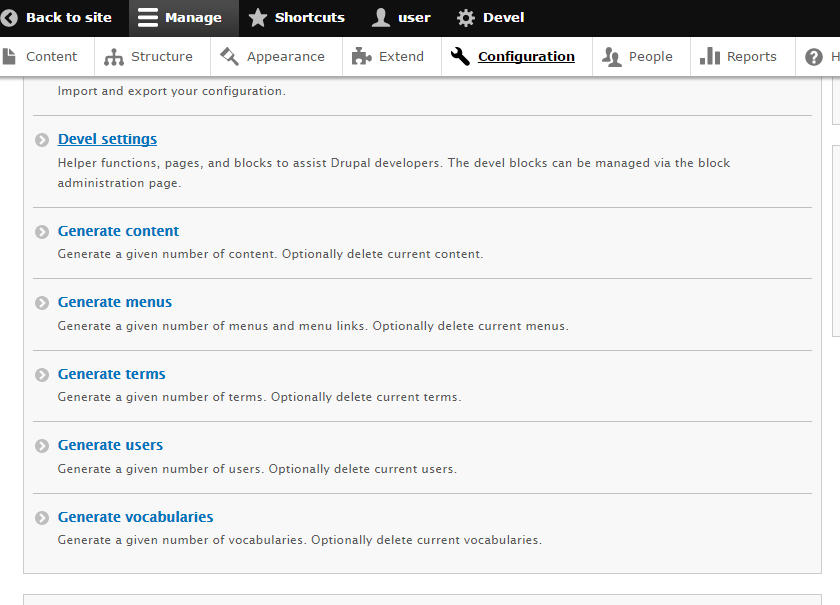Image resolution: width=840 pixels, height=605 pixels.
Task: Go to the People admin tab label
Action: tap(650, 57)
